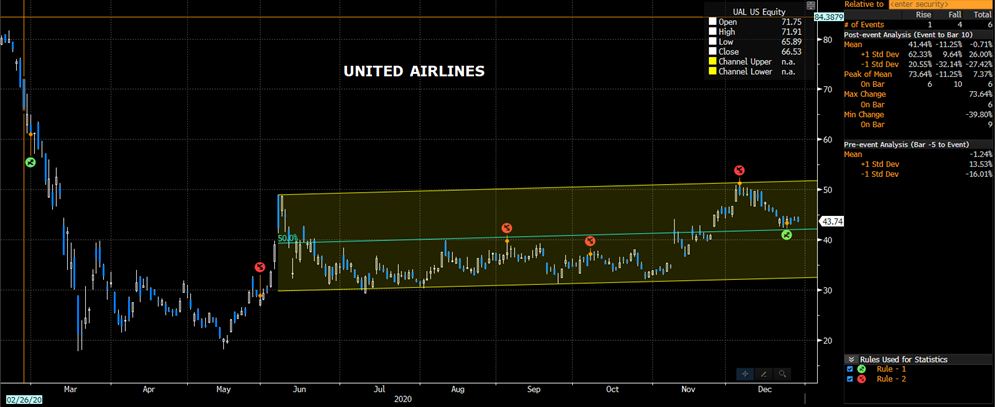Click the red Rule - 2 icon

[862, 379]
